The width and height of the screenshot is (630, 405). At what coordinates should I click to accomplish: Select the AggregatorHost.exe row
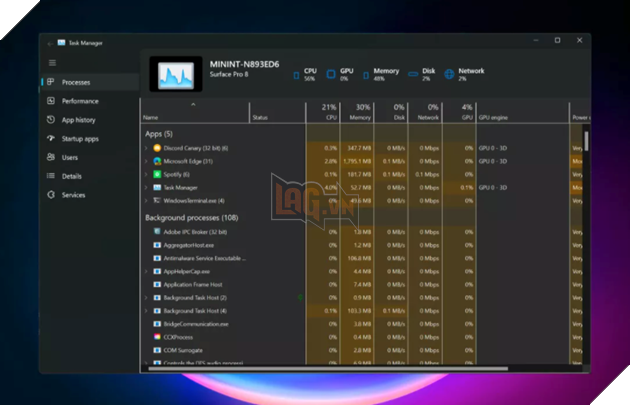(x=362, y=245)
